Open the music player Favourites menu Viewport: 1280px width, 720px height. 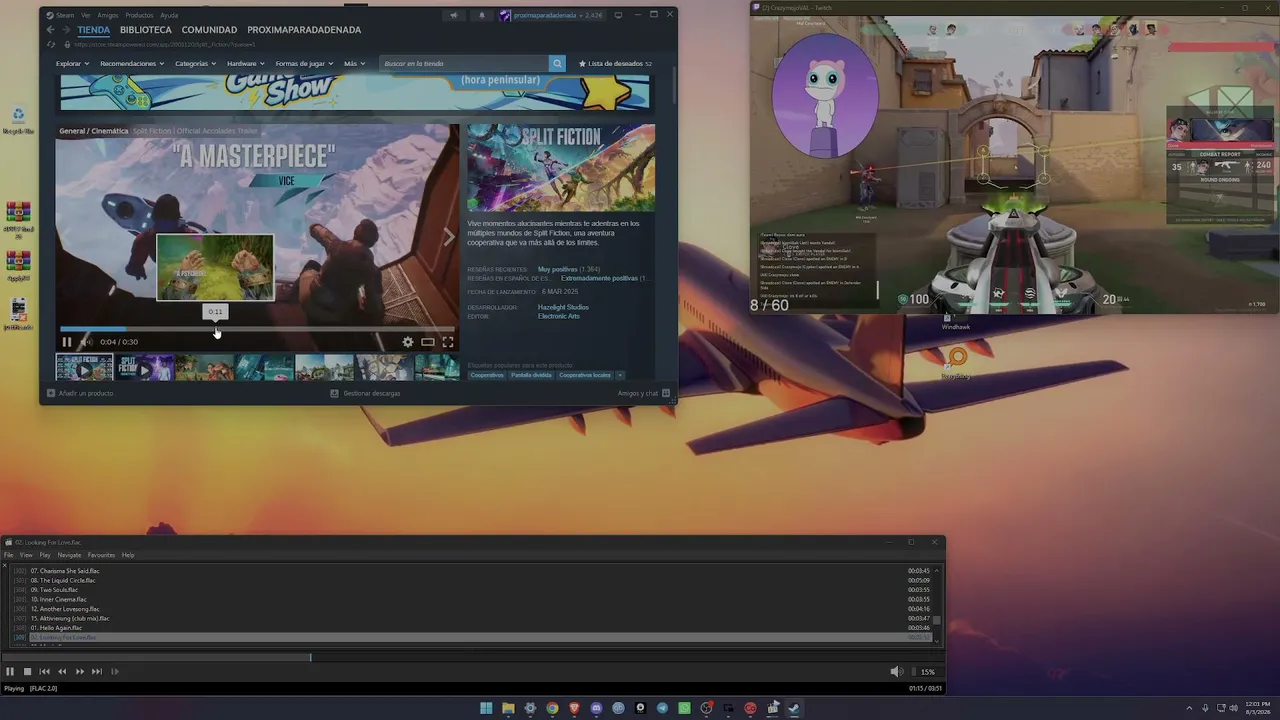click(101, 555)
